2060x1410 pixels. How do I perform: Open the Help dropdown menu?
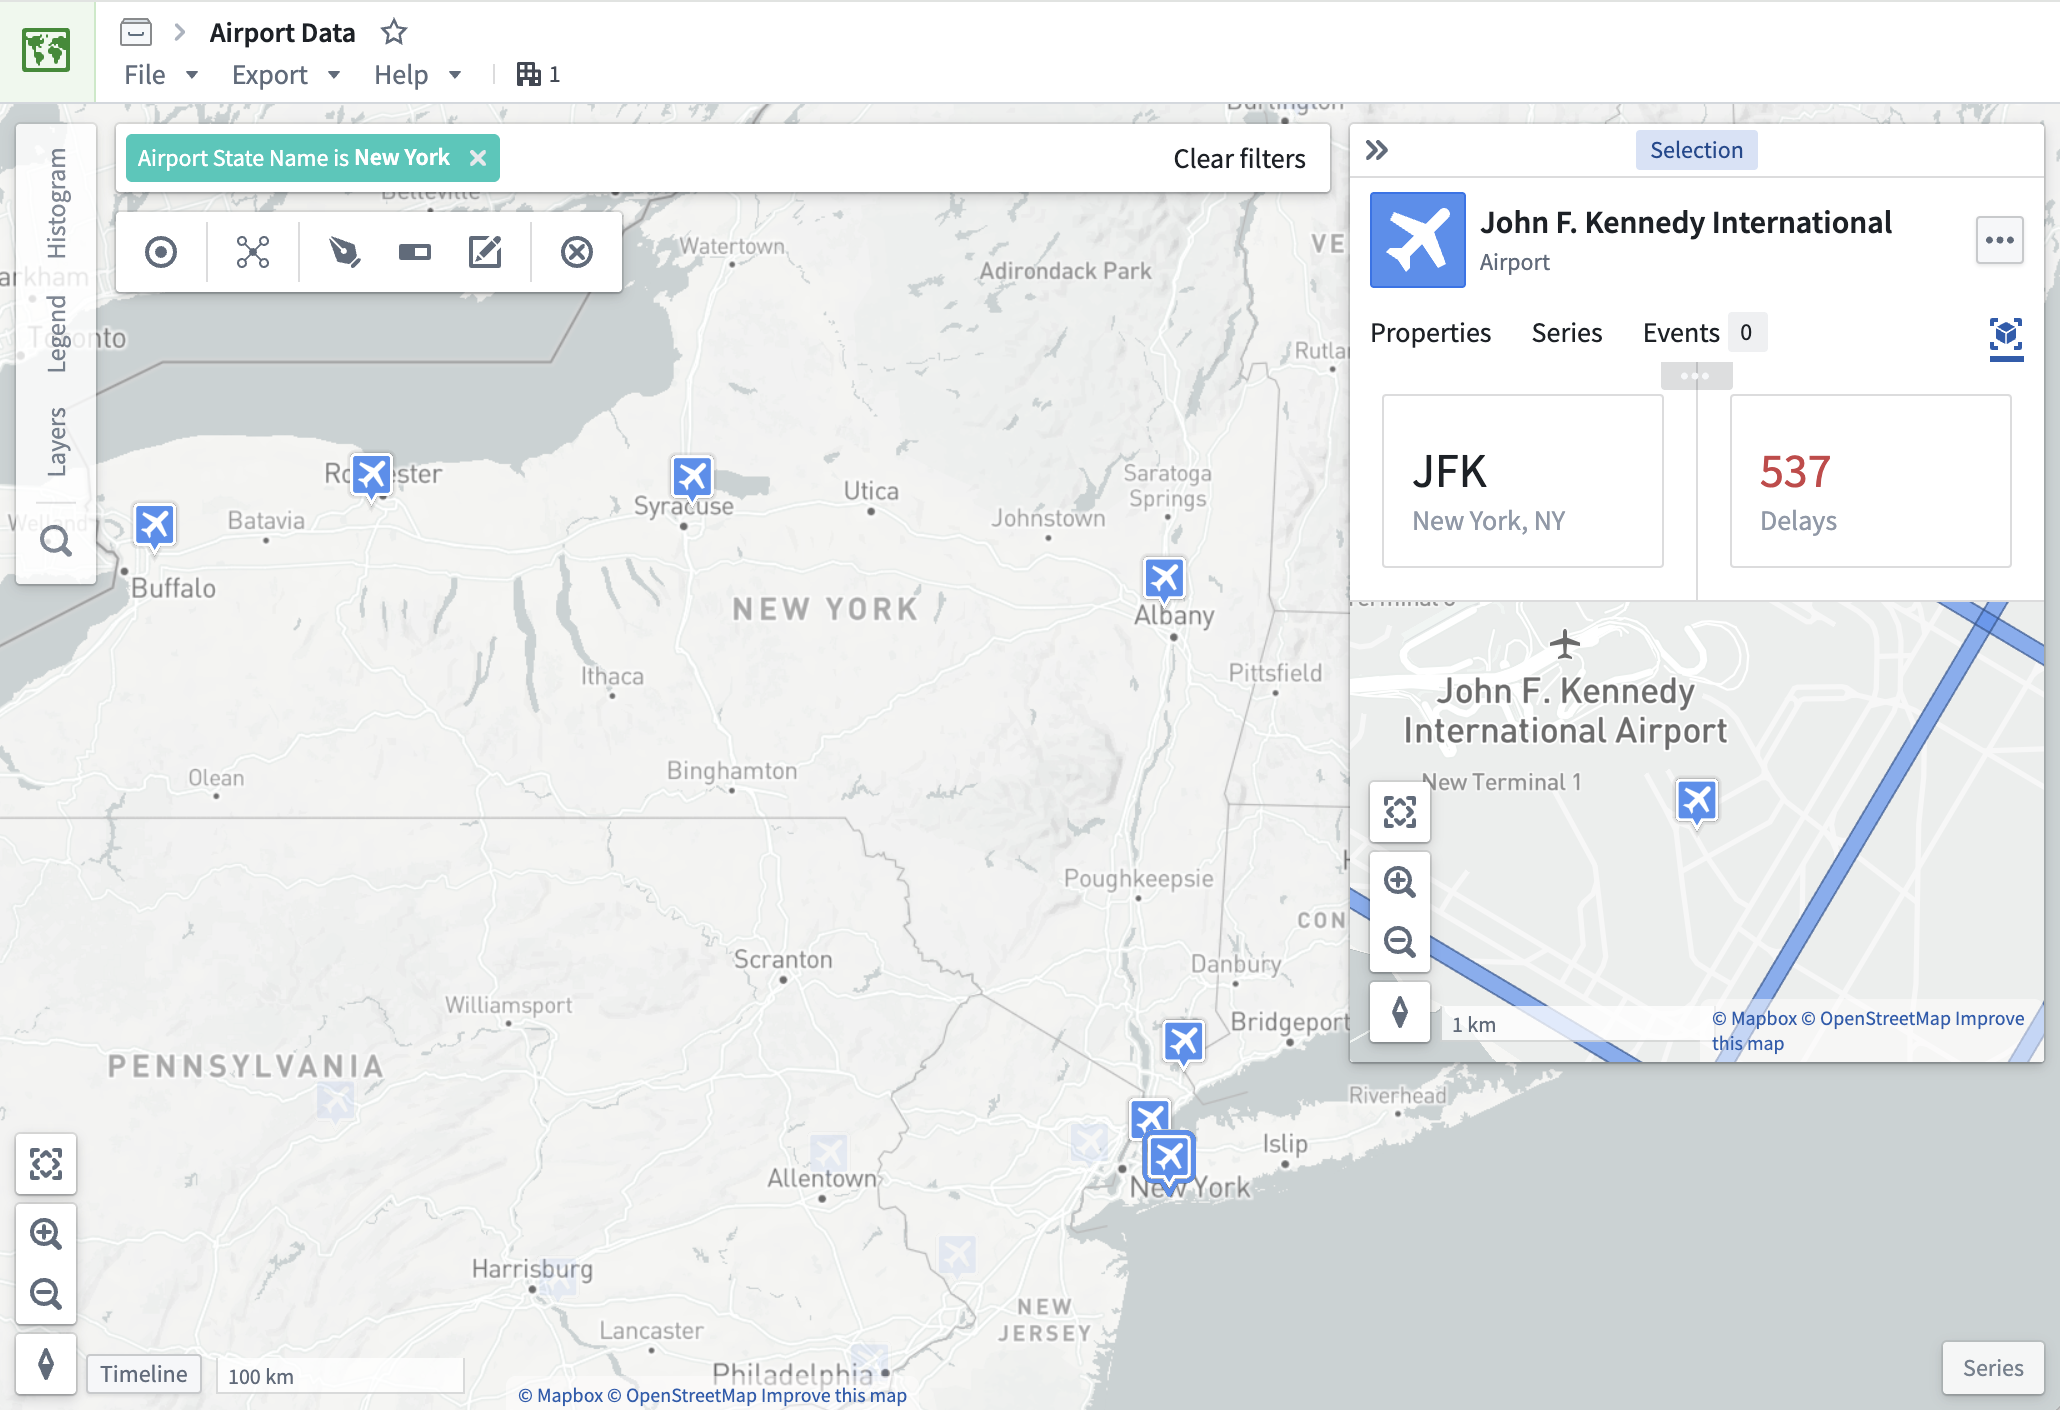pos(417,75)
